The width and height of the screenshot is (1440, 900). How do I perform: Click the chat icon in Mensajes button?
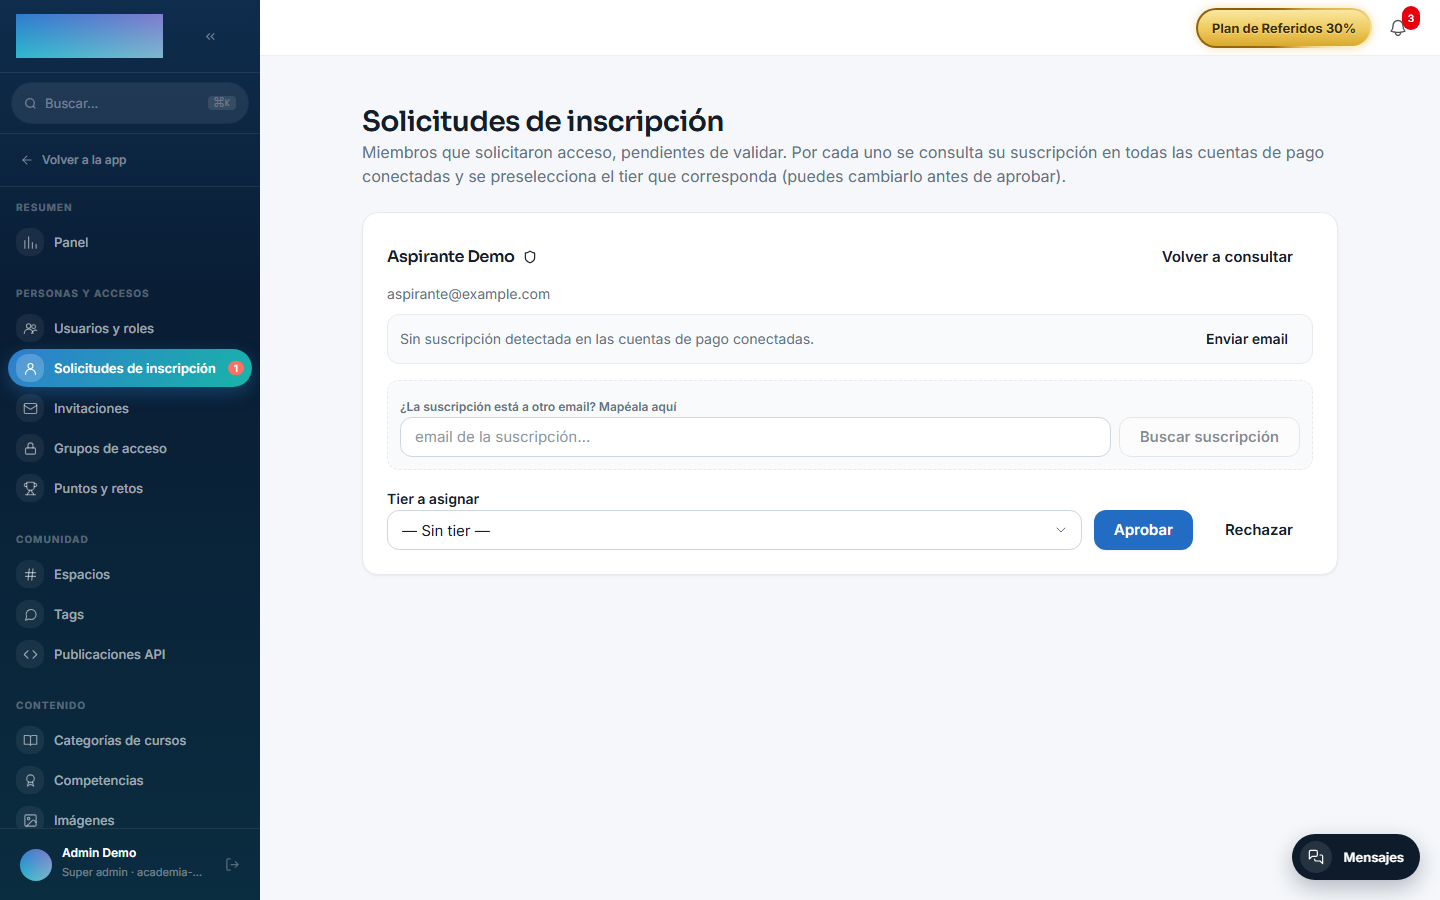tap(1316, 857)
